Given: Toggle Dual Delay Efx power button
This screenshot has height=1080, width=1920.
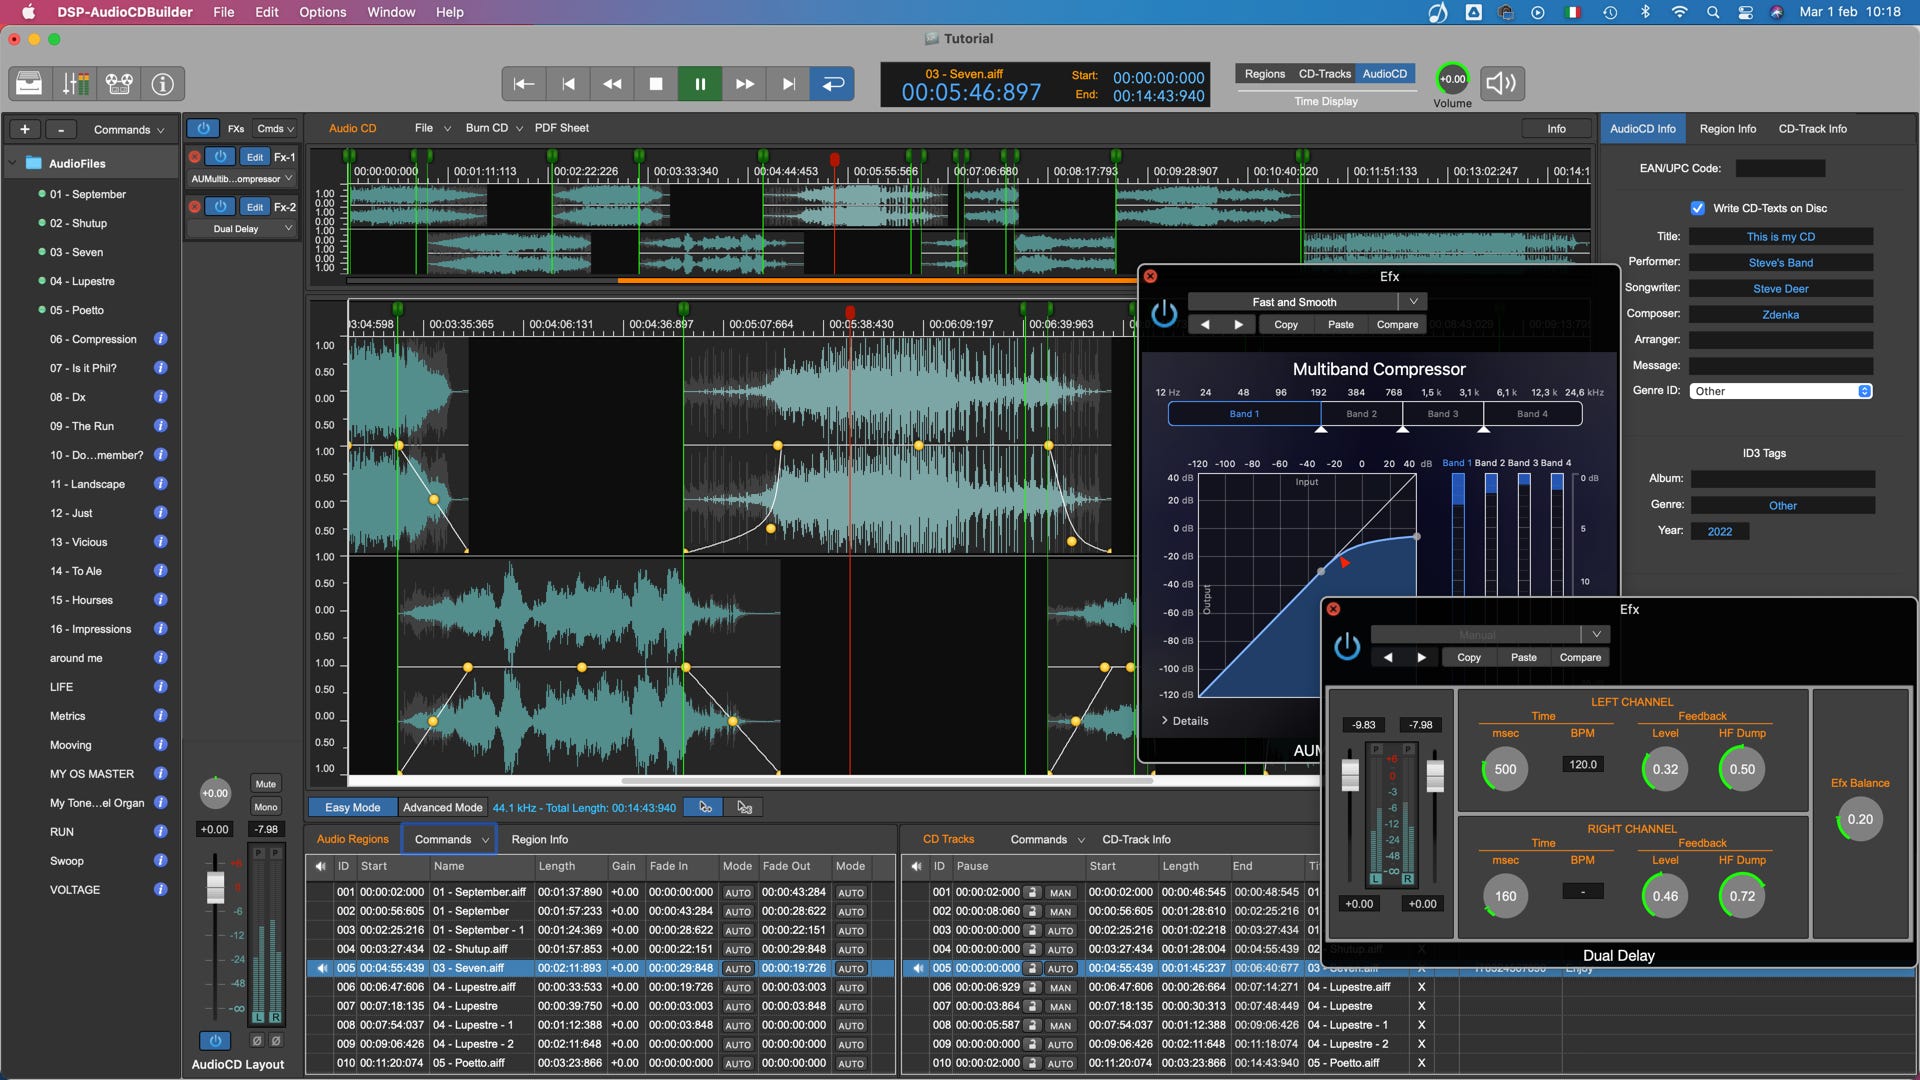Looking at the screenshot, I should coord(1347,647).
